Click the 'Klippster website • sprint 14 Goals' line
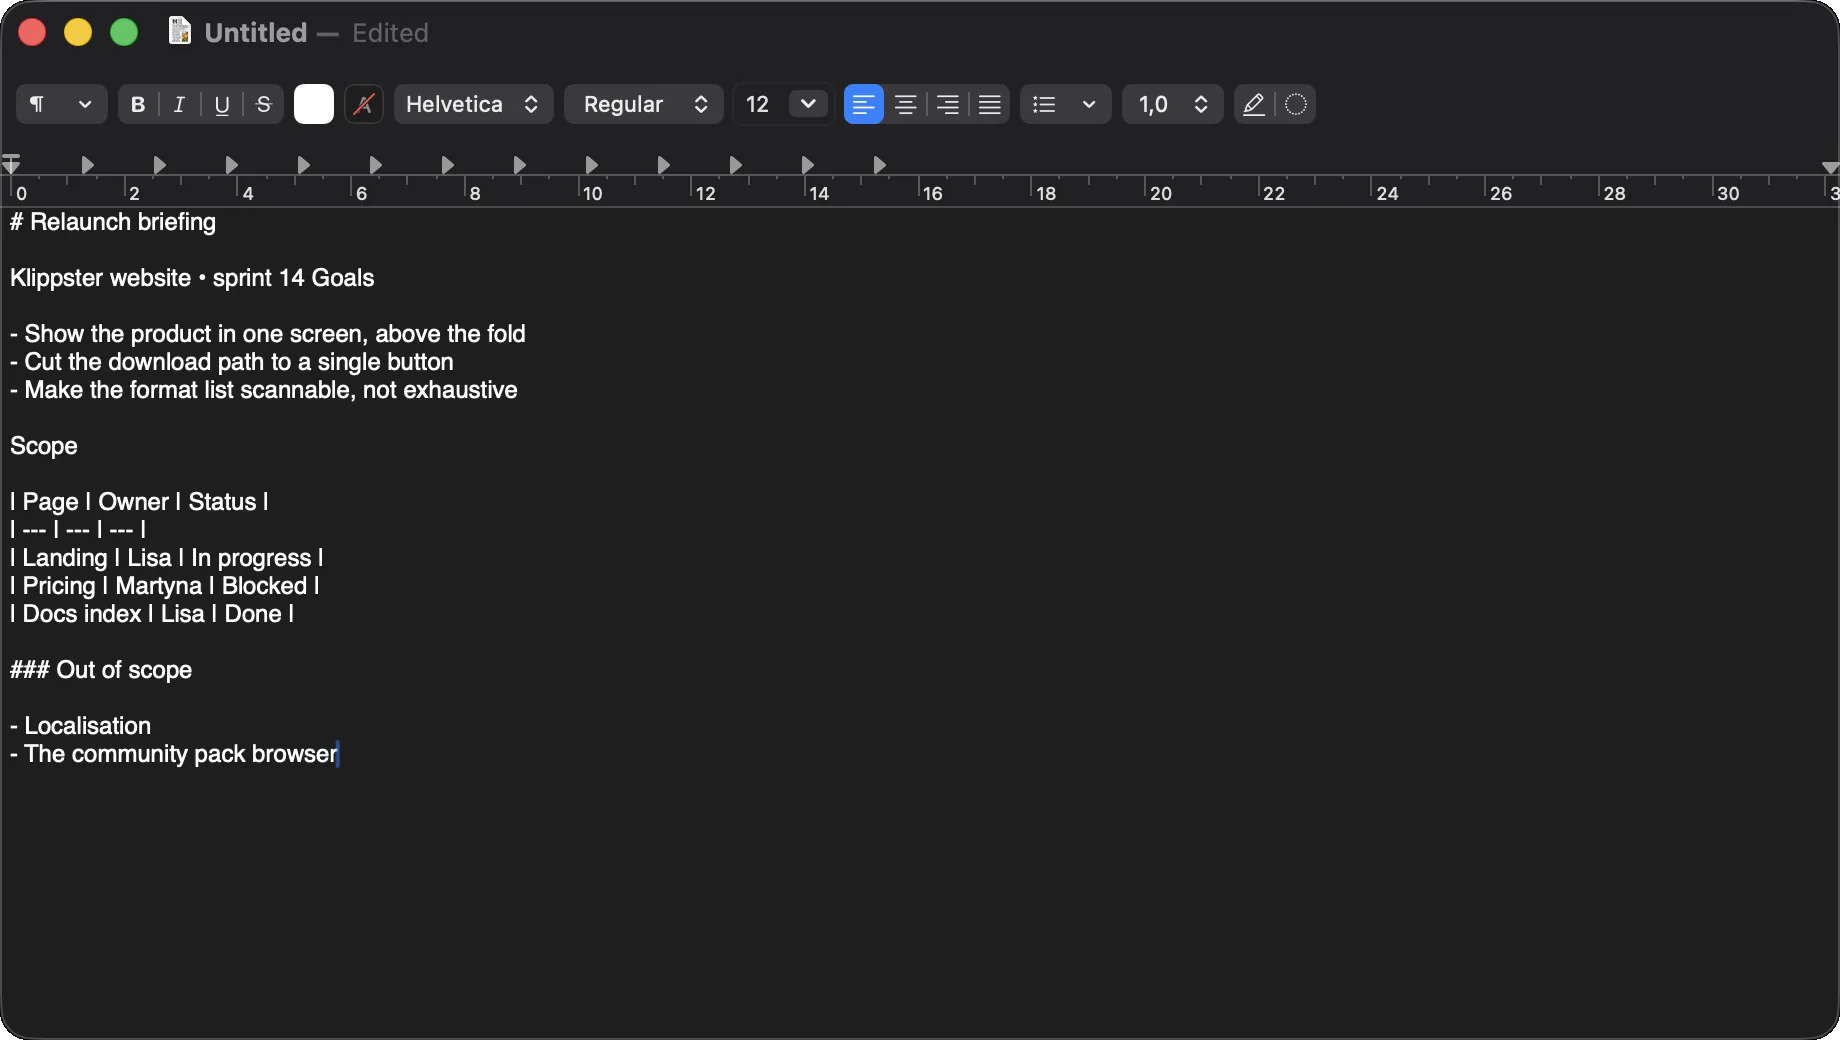The width and height of the screenshot is (1840, 1040). [192, 278]
